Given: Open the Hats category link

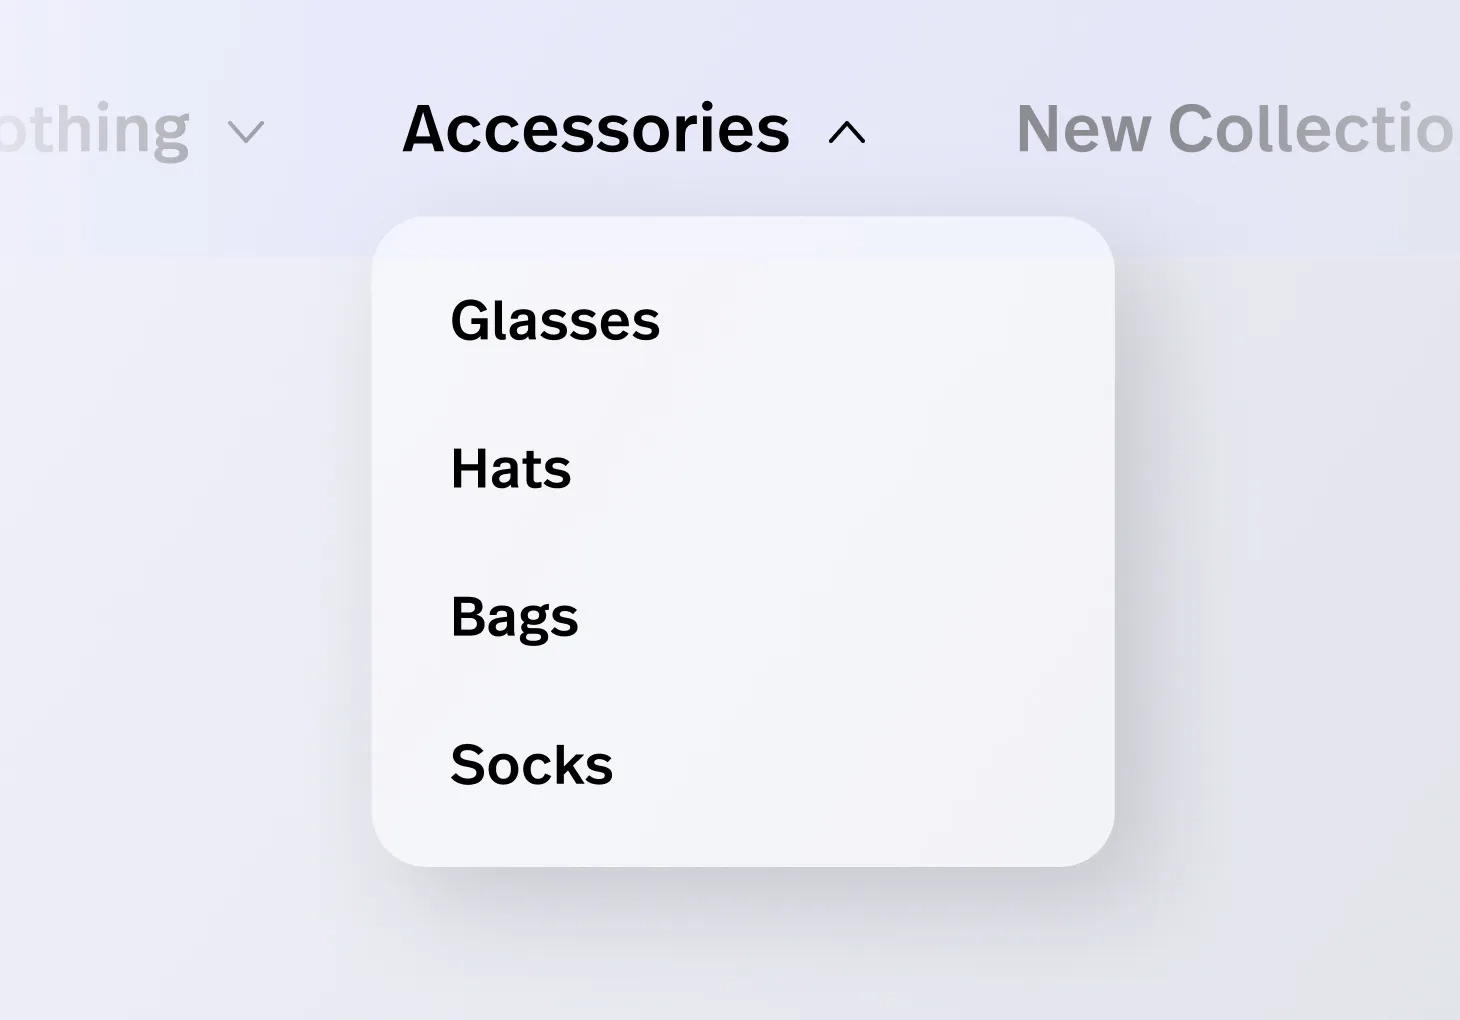Looking at the screenshot, I should point(511,468).
